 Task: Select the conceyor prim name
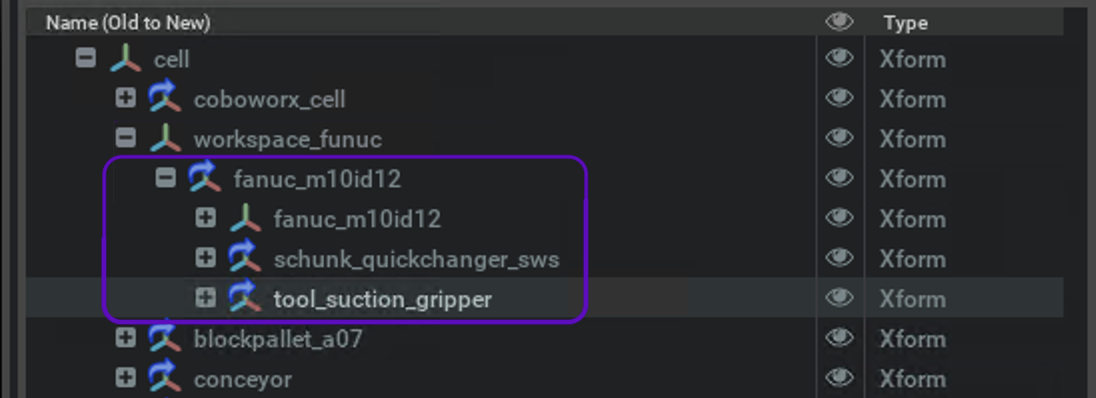coord(243,379)
